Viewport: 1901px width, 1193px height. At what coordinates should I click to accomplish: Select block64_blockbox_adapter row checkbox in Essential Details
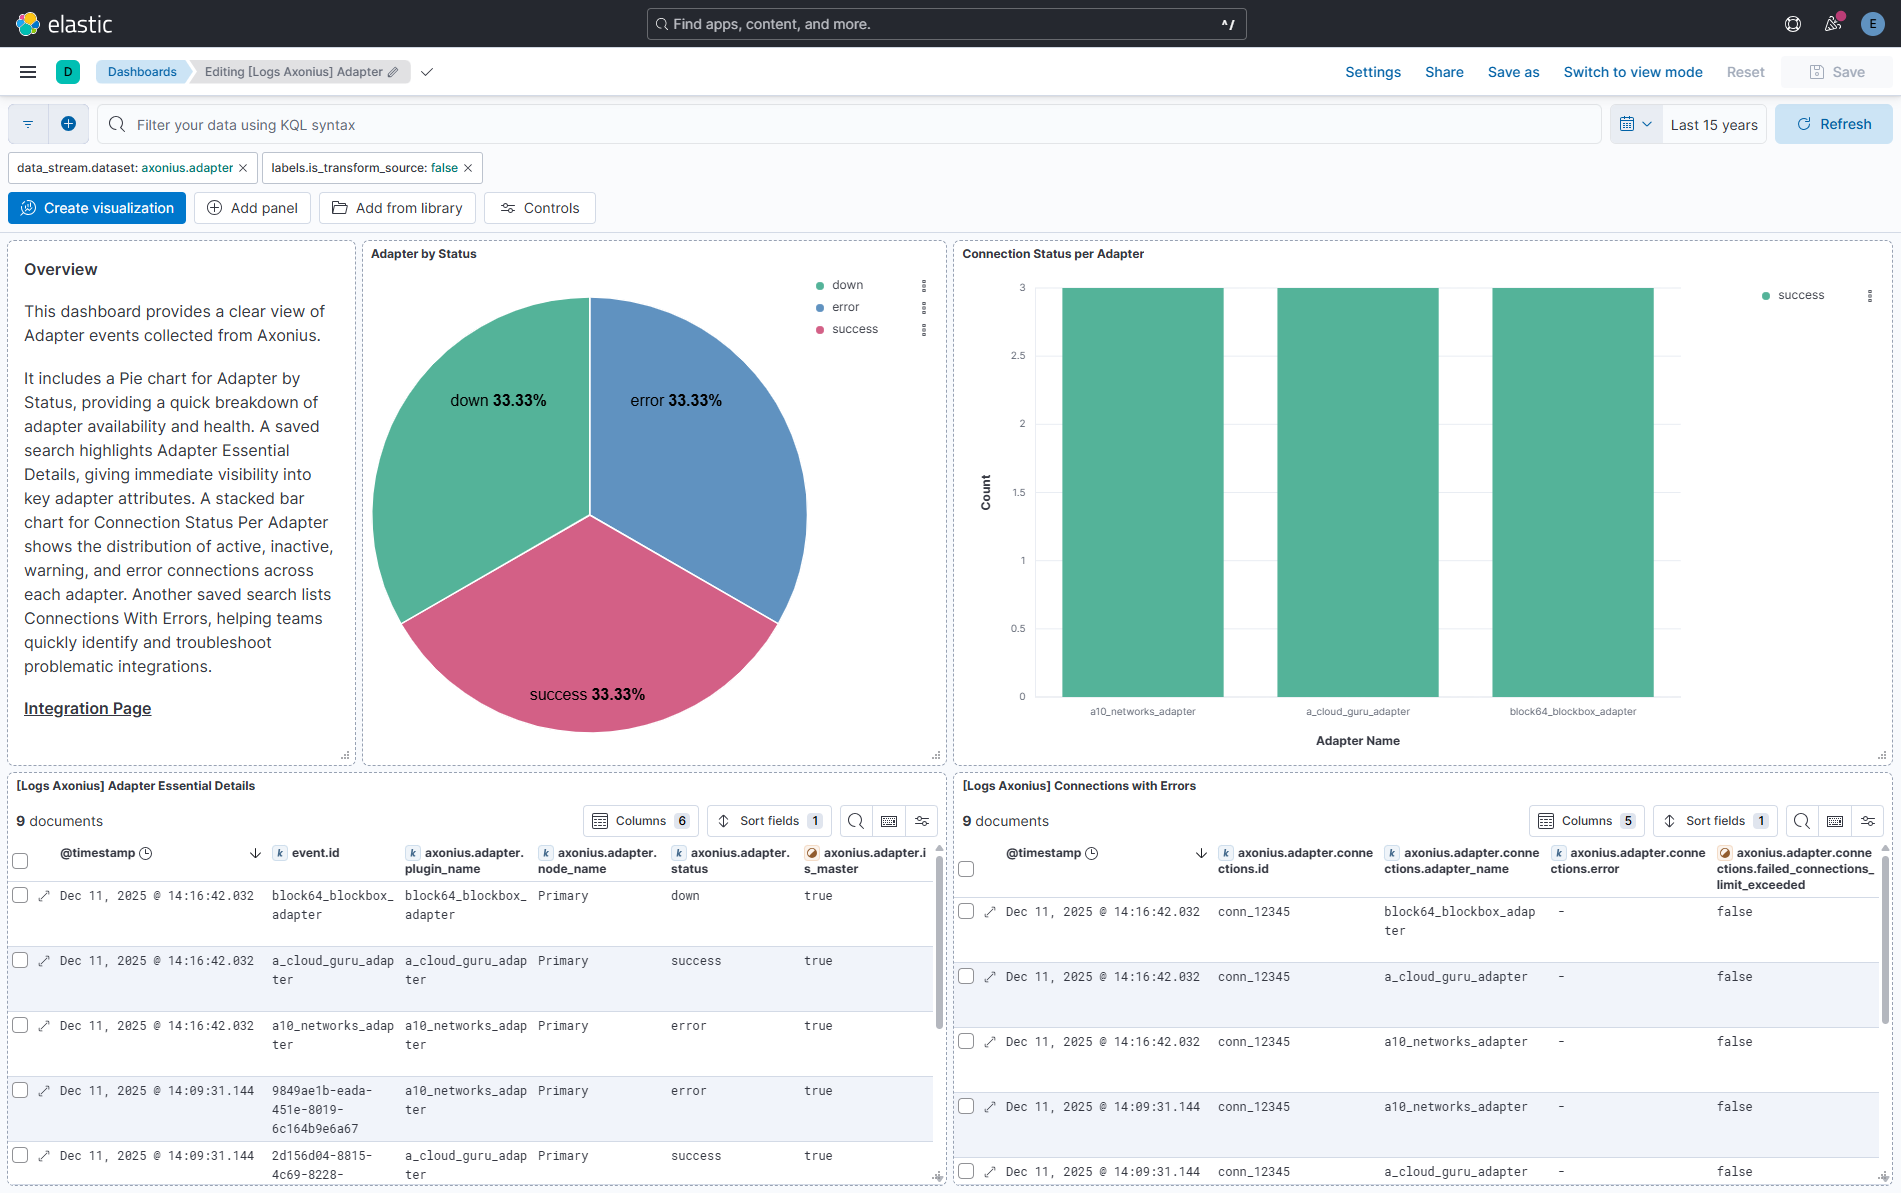[x=20, y=896]
